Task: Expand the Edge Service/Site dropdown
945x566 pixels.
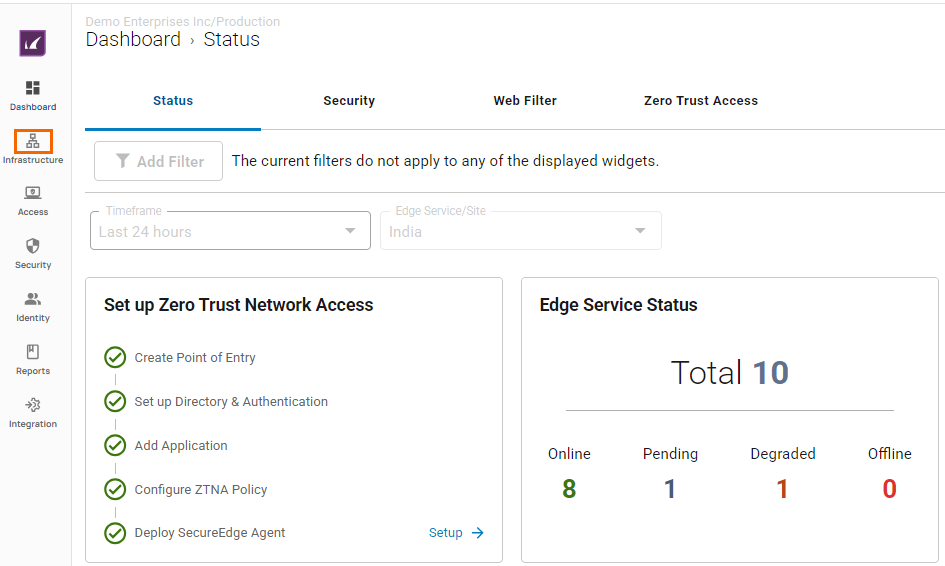Action: (520, 231)
